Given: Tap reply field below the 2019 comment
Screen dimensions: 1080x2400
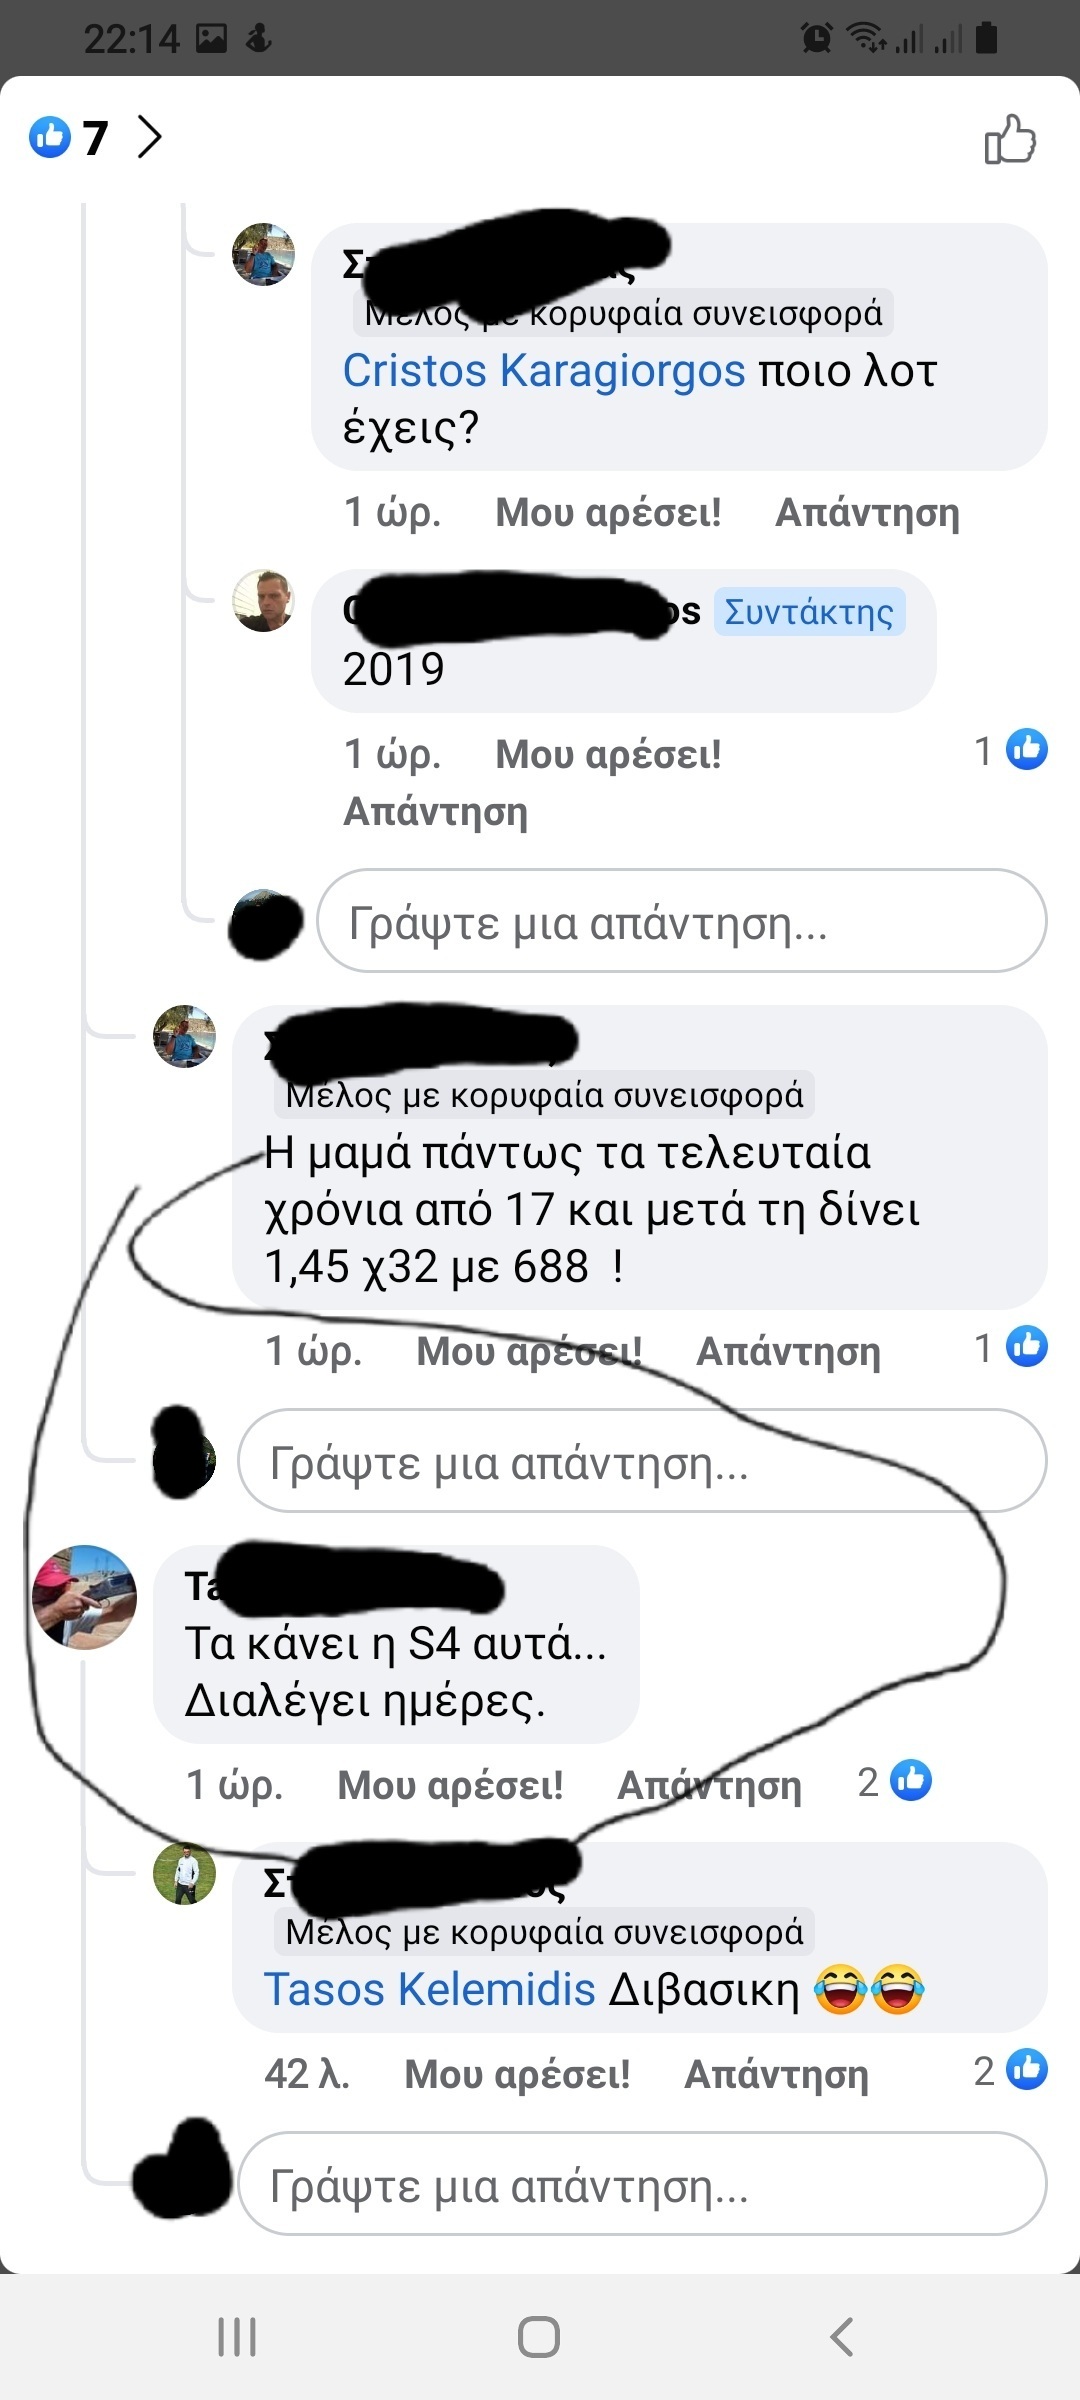Looking at the screenshot, I should 682,921.
